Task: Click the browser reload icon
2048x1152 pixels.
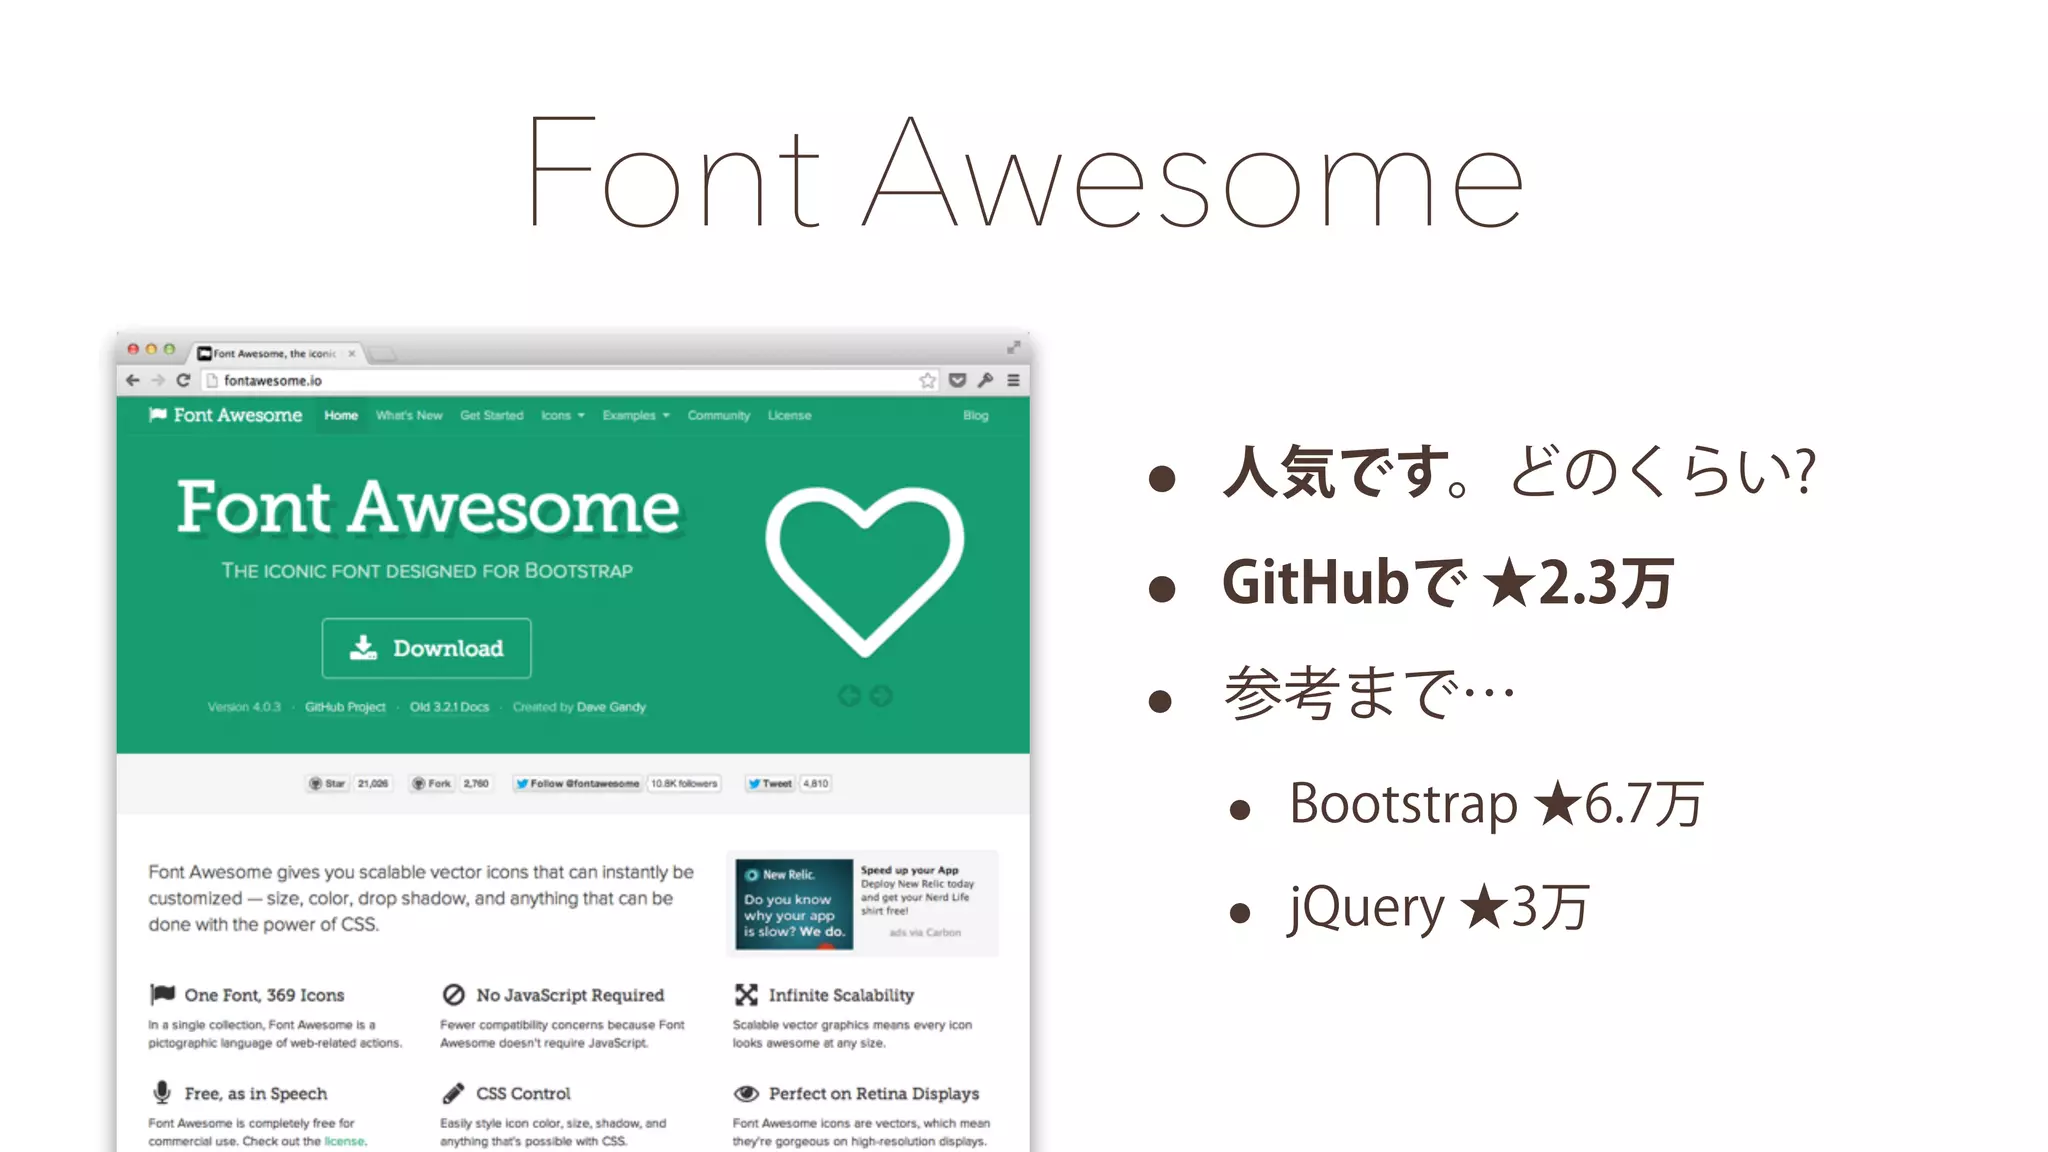Action: 183,380
